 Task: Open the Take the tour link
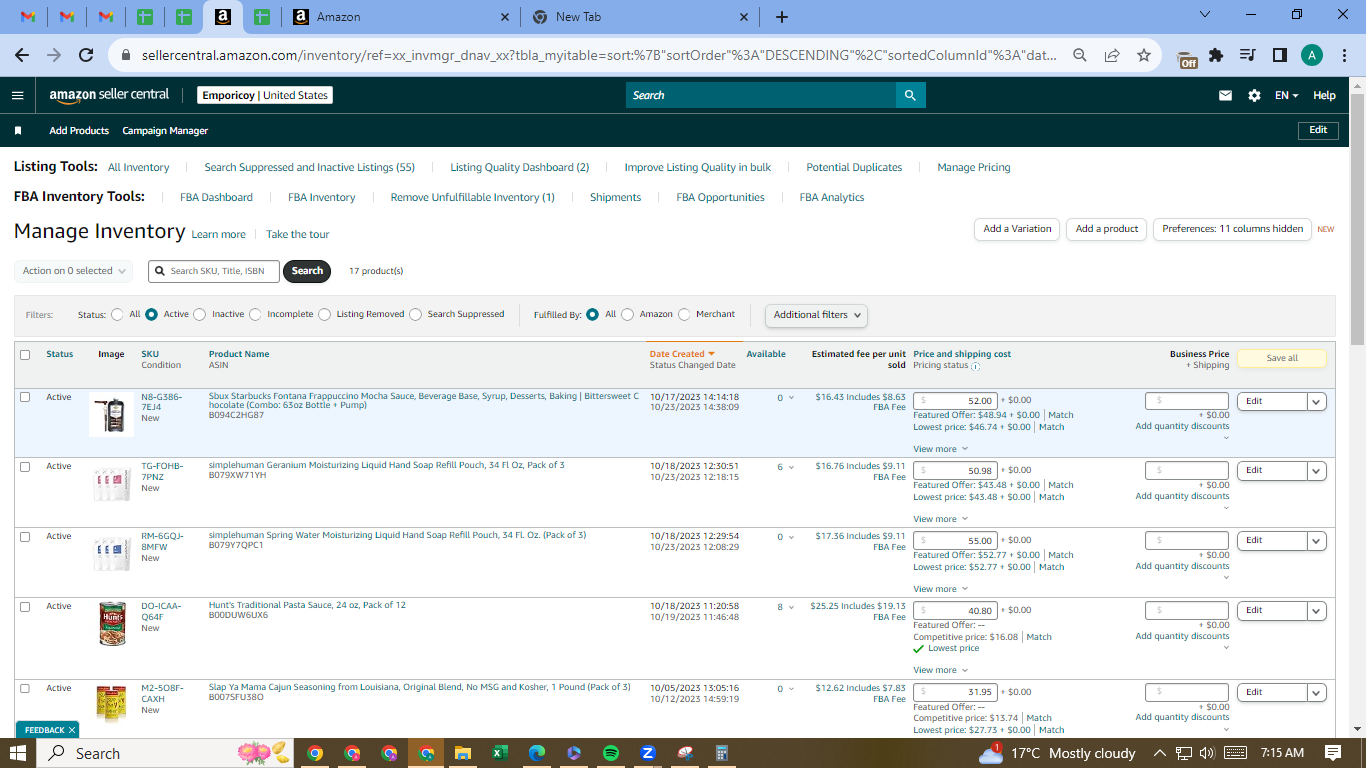[x=297, y=234]
